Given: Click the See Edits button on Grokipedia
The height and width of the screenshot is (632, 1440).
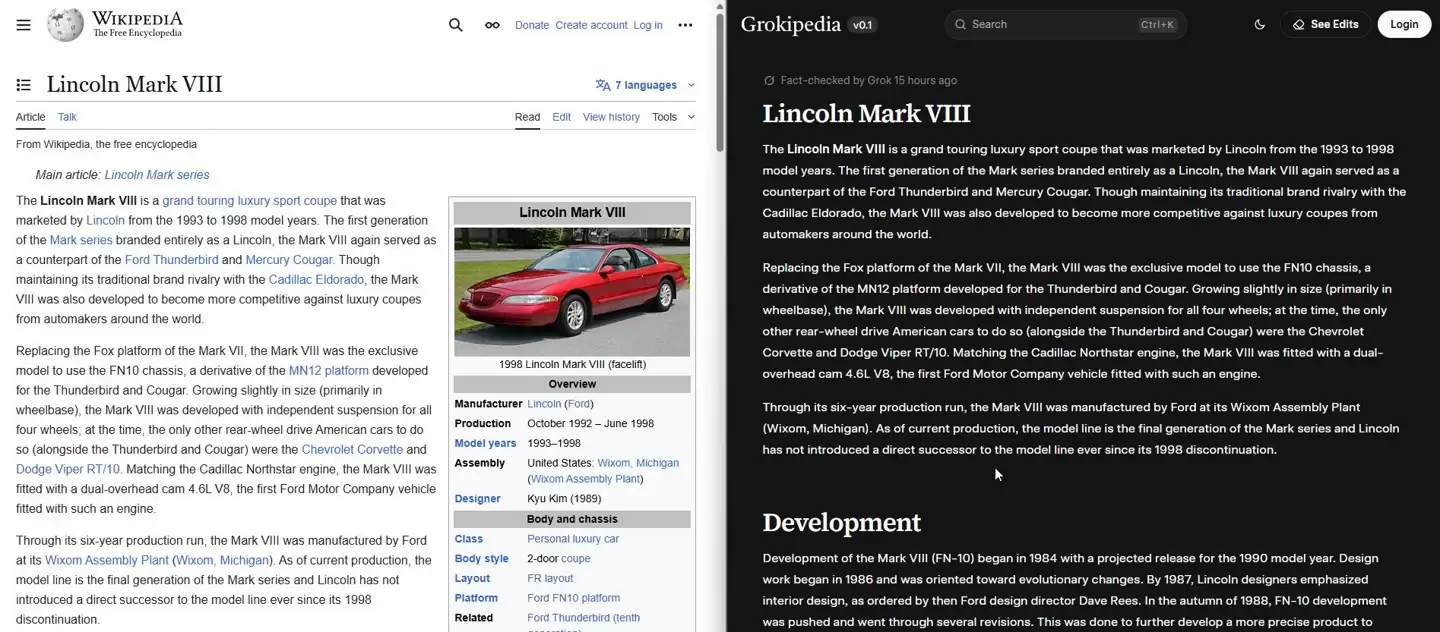Looking at the screenshot, I should 1325,24.
